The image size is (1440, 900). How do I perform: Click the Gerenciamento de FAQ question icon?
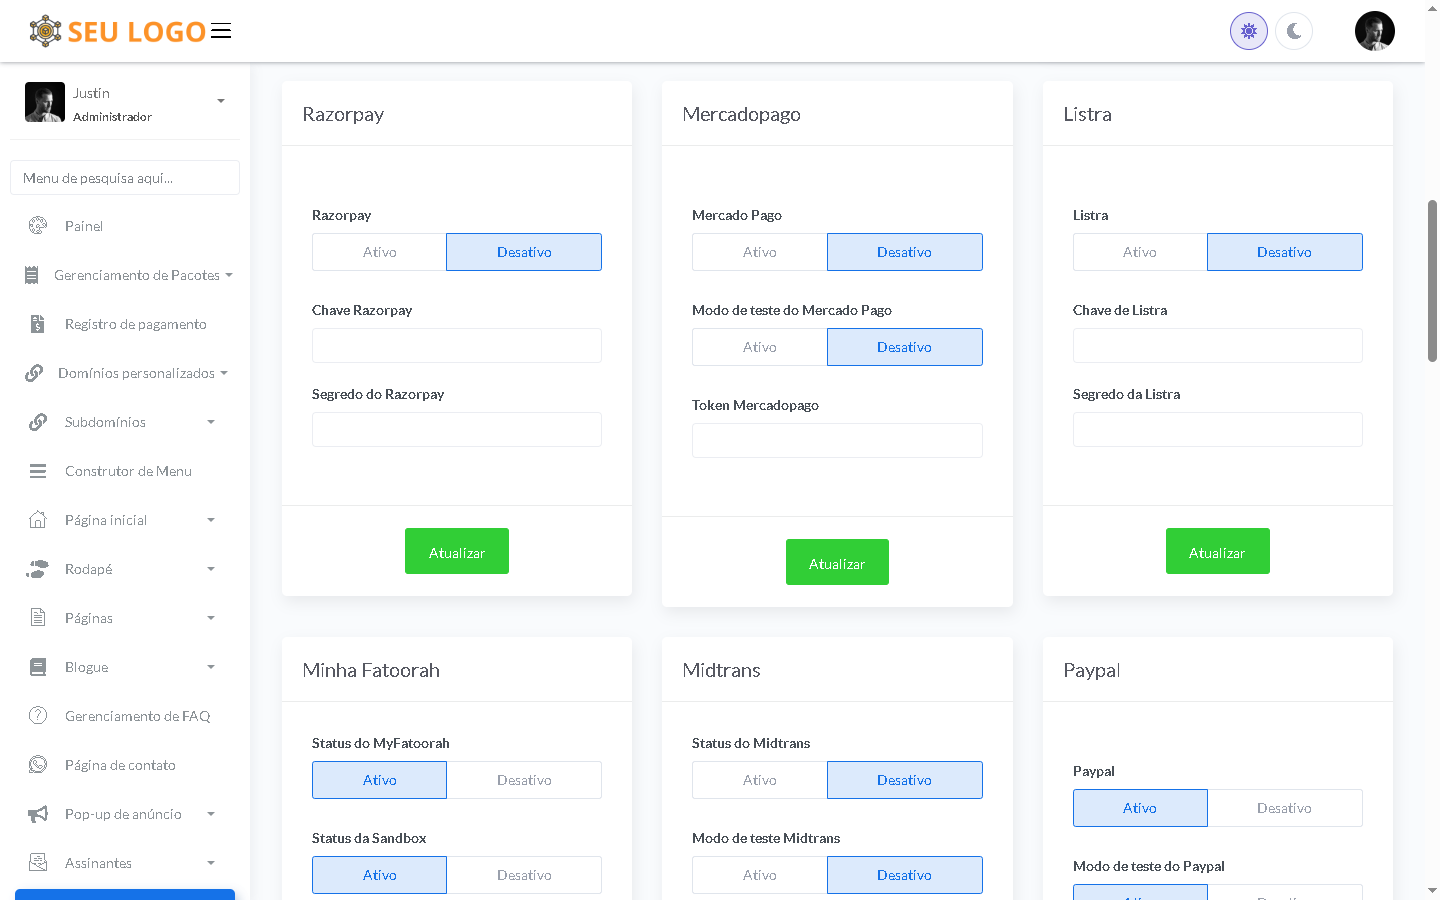click(38, 716)
